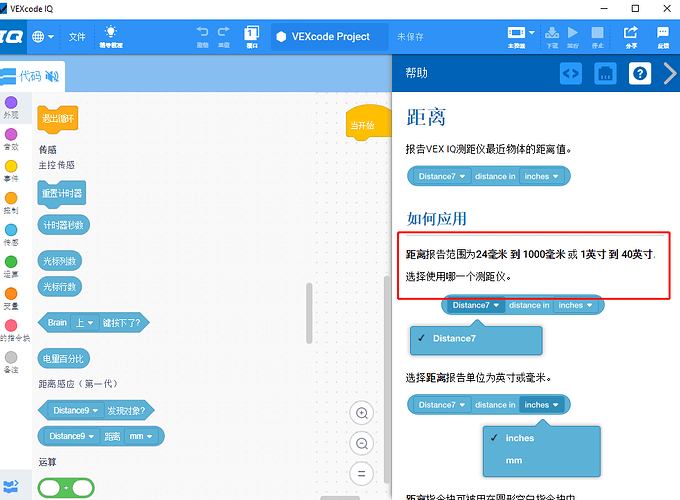This screenshot has height=500, width=680.
Task: Open Distance7 dropdown in first help block
Action: (x=441, y=176)
